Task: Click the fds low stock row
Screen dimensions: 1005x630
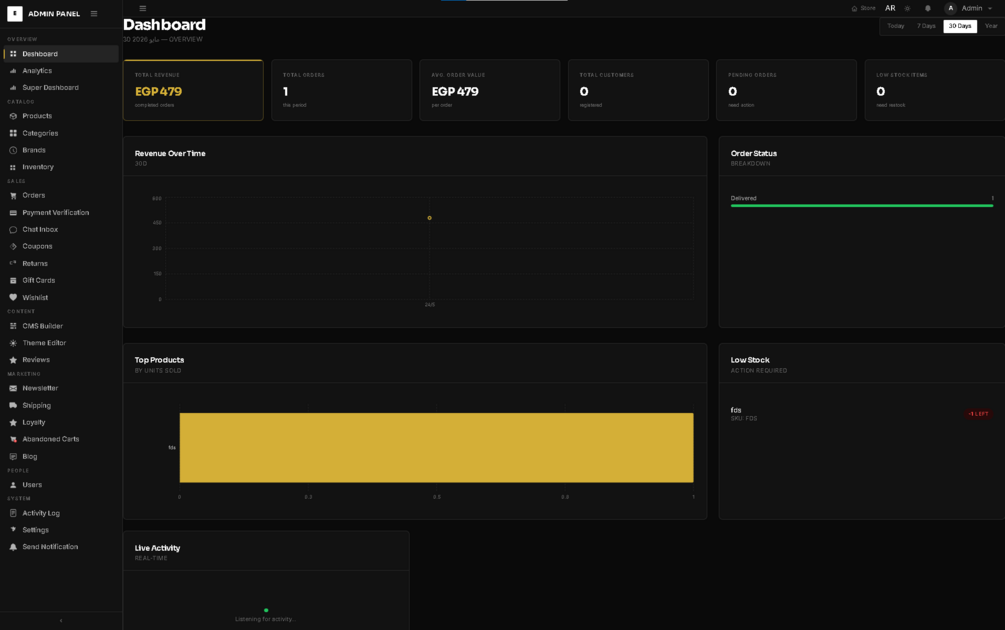Action: [862, 414]
